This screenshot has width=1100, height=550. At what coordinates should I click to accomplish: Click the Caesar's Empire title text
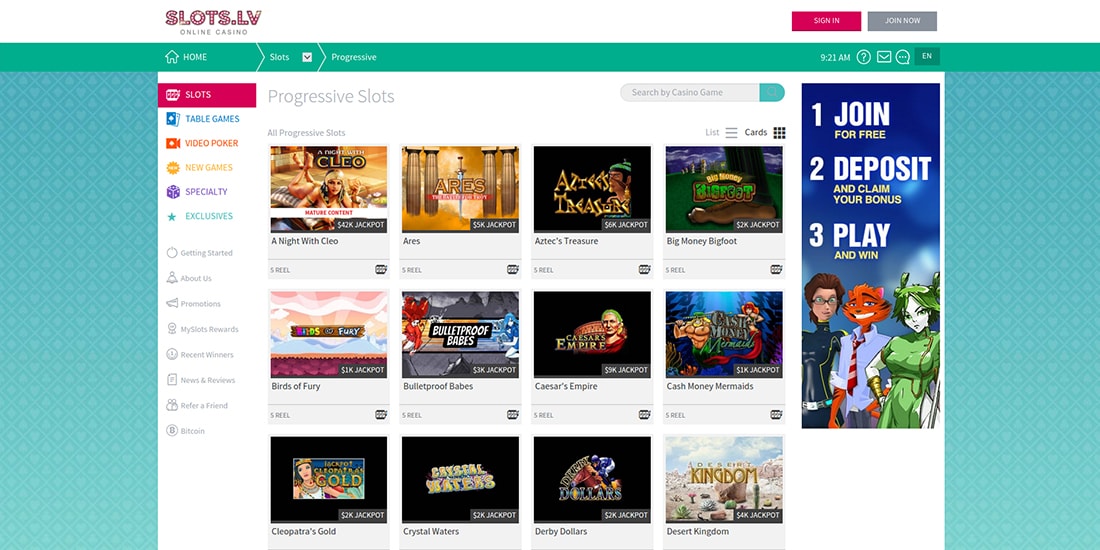click(x=566, y=387)
